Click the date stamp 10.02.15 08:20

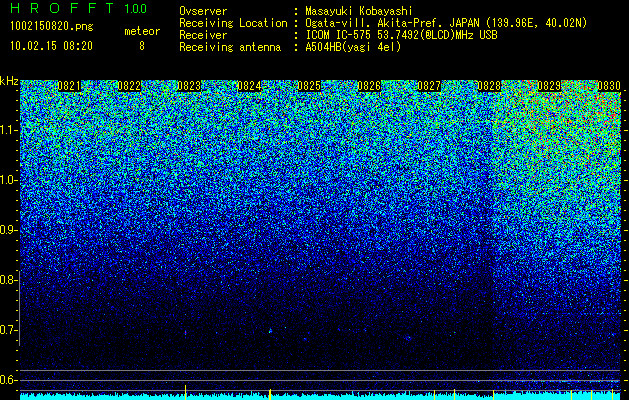[51, 46]
